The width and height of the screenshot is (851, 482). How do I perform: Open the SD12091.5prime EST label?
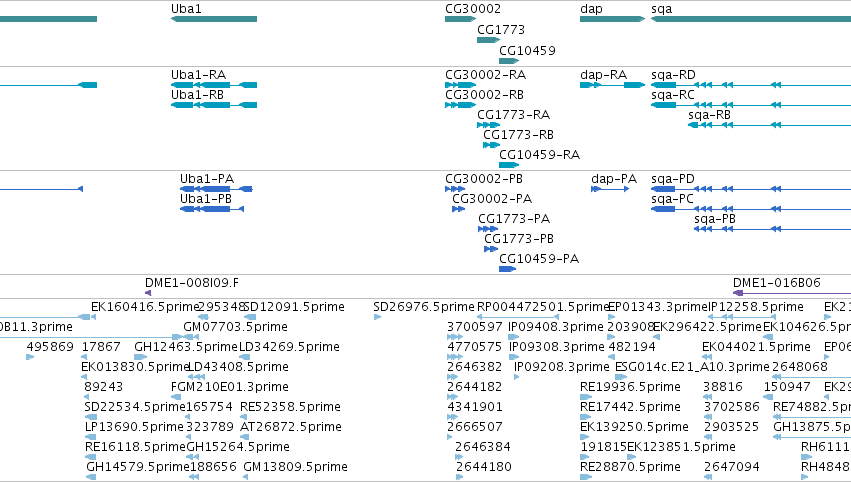294,307
